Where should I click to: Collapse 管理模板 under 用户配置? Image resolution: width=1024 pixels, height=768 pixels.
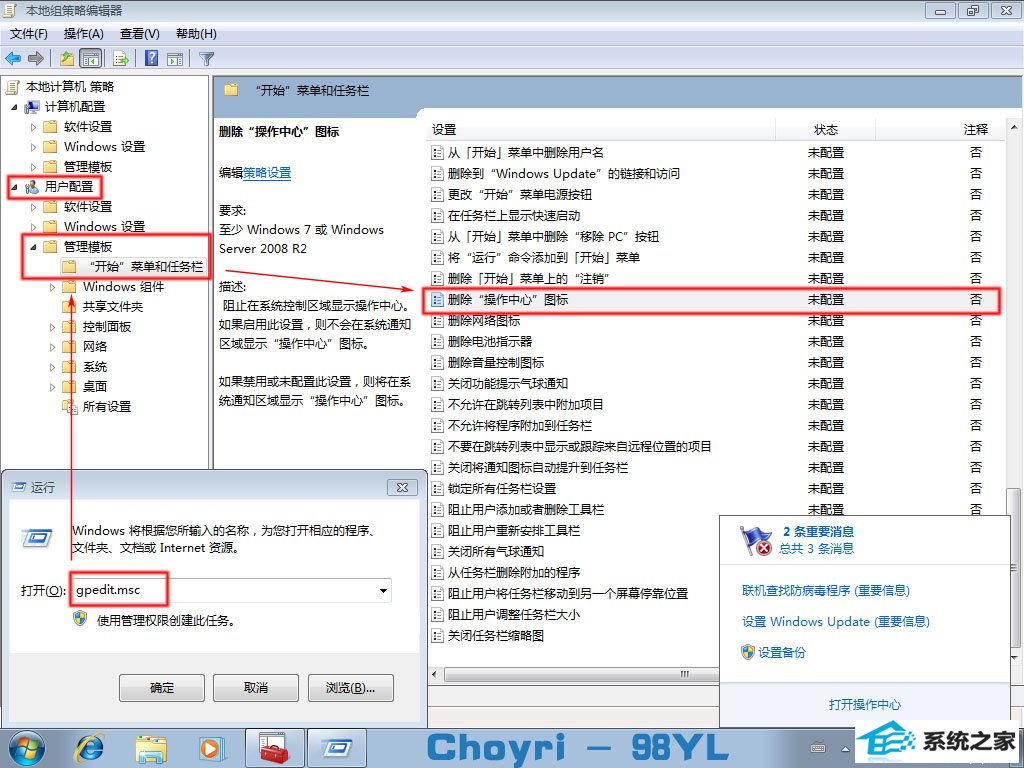33,247
